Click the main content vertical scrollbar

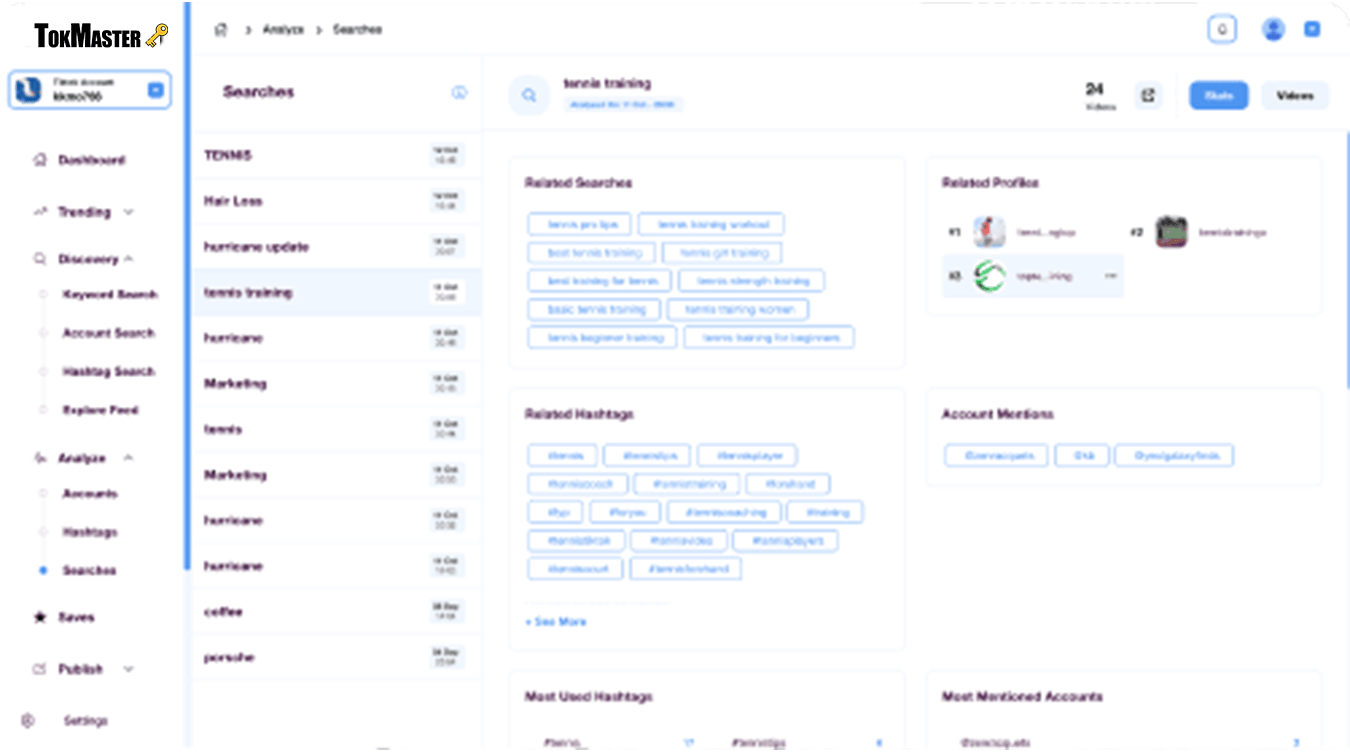pos(1347,260)
